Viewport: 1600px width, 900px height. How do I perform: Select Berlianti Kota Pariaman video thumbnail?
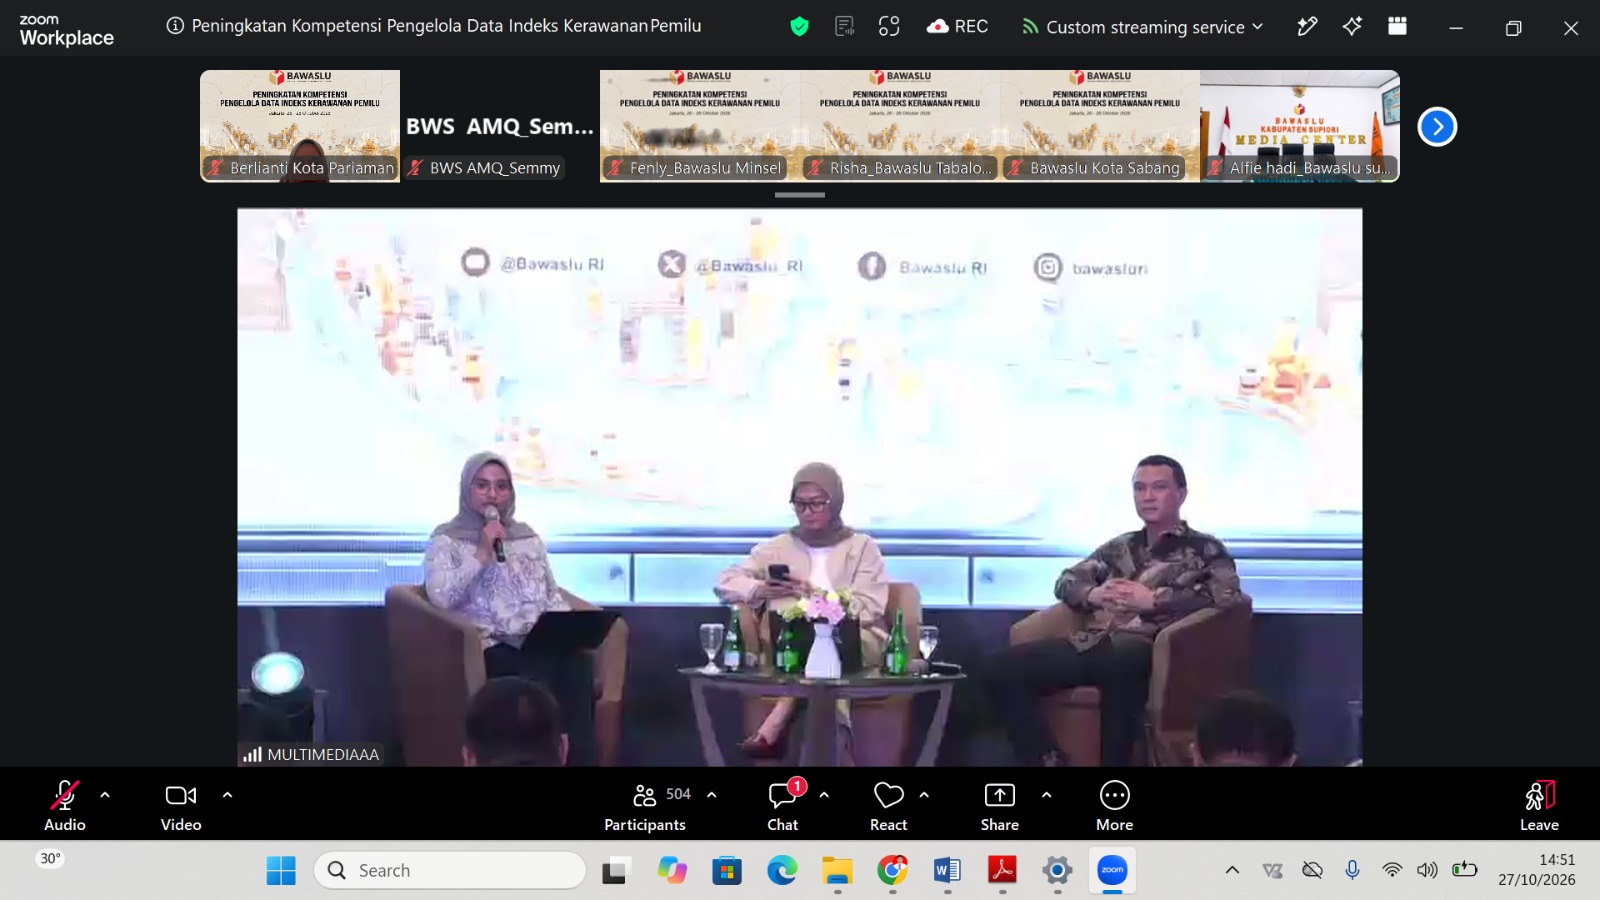[x=300, y=126]
